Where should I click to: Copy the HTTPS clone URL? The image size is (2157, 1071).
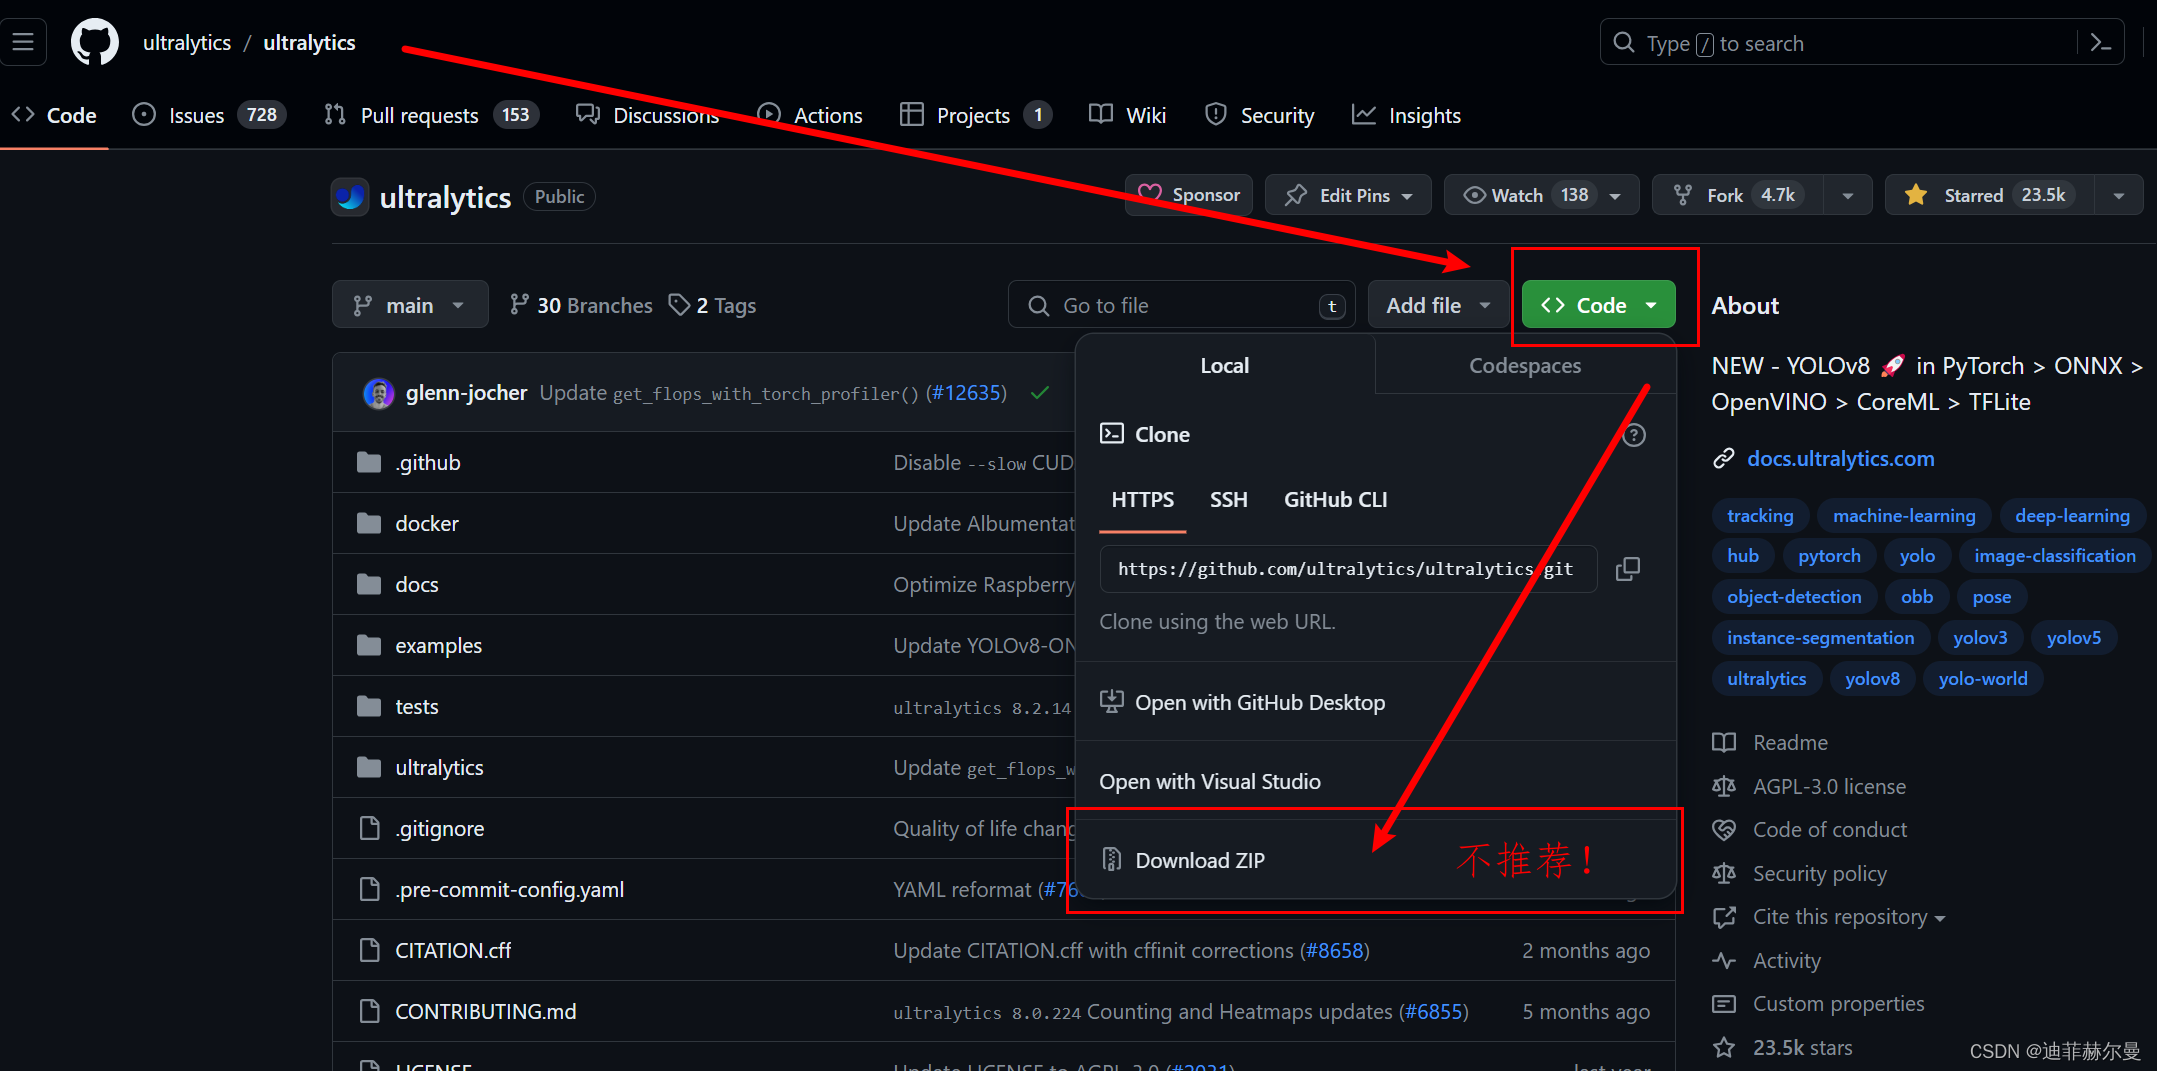pos(1627,569)
